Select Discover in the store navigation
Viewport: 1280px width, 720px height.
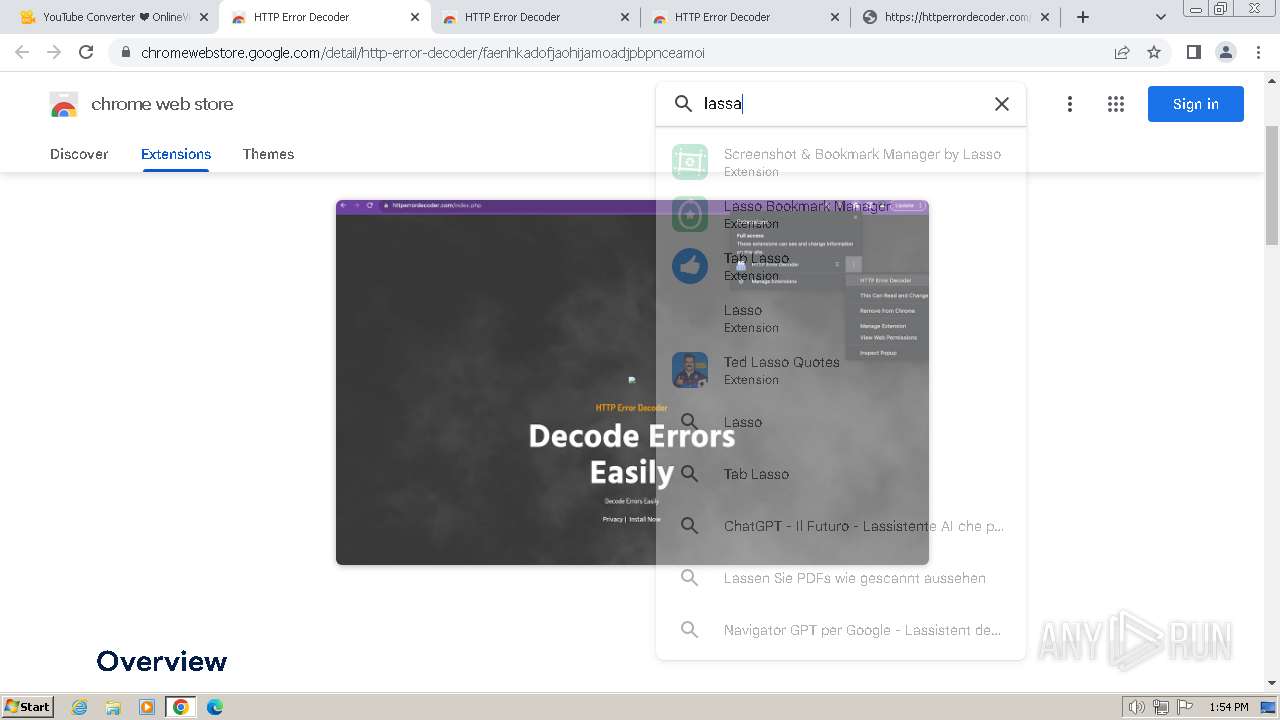[x=79, y=154]
